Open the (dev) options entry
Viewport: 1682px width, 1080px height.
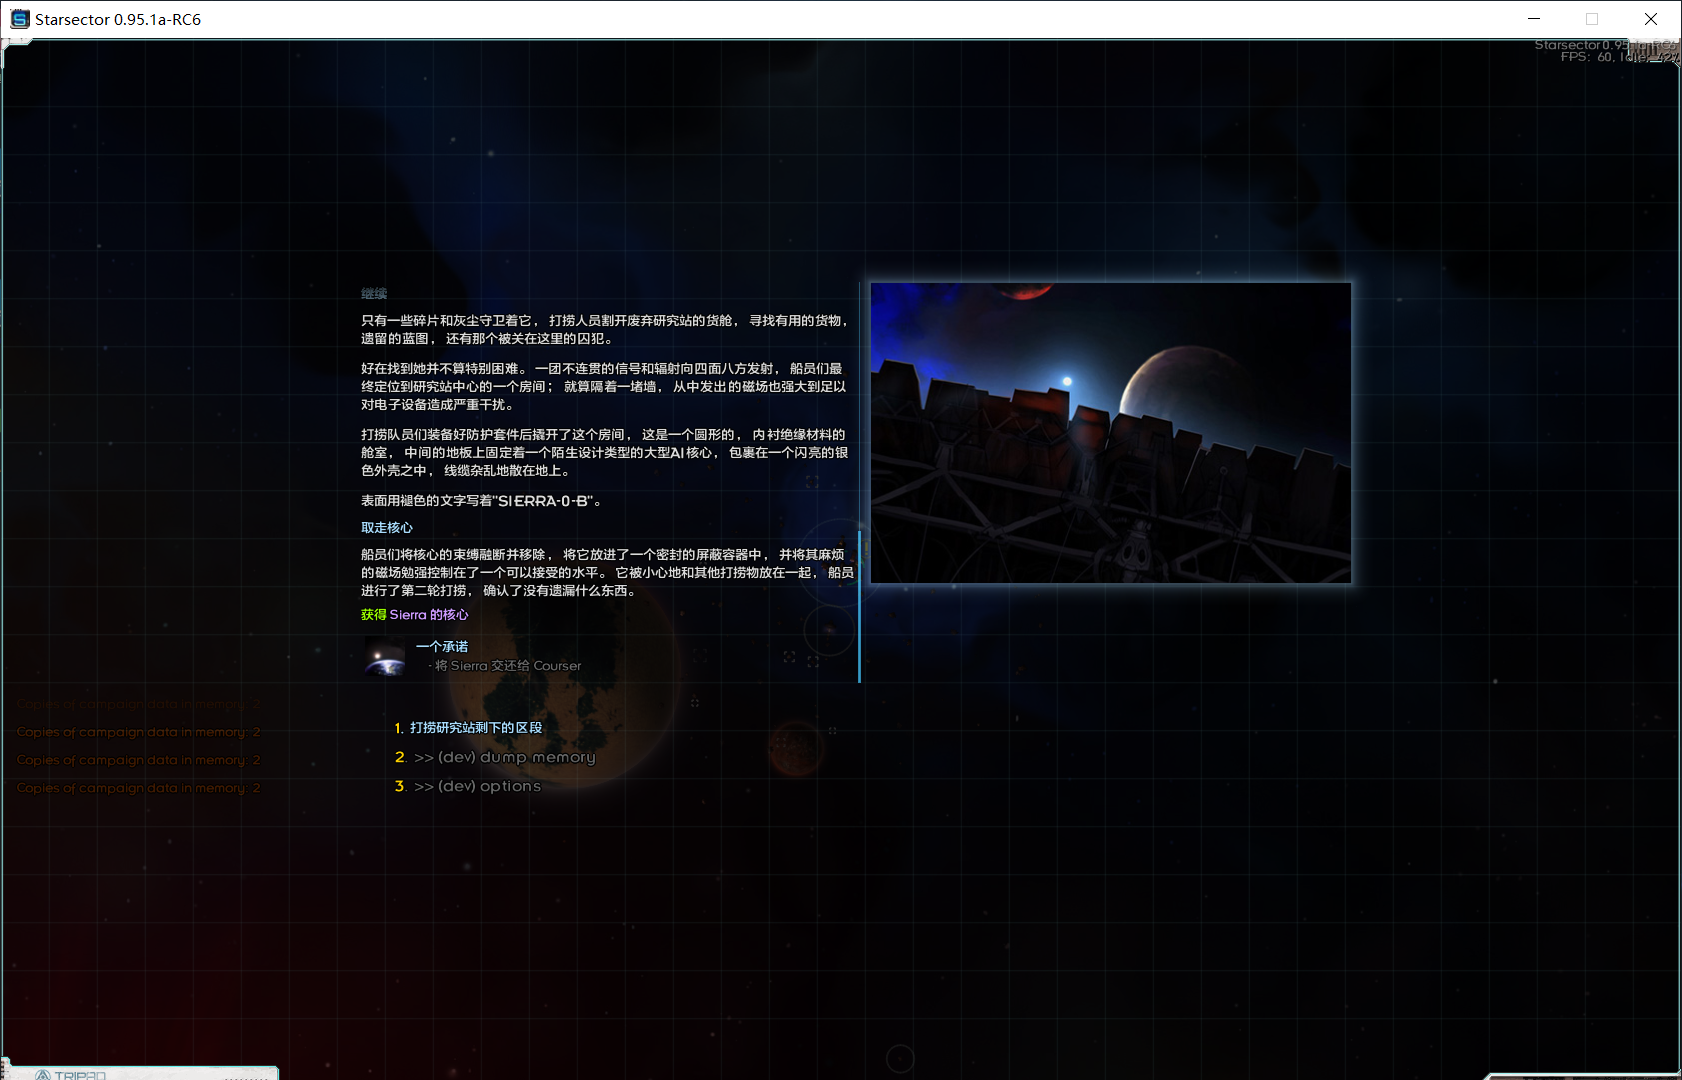tap(477, 786)
